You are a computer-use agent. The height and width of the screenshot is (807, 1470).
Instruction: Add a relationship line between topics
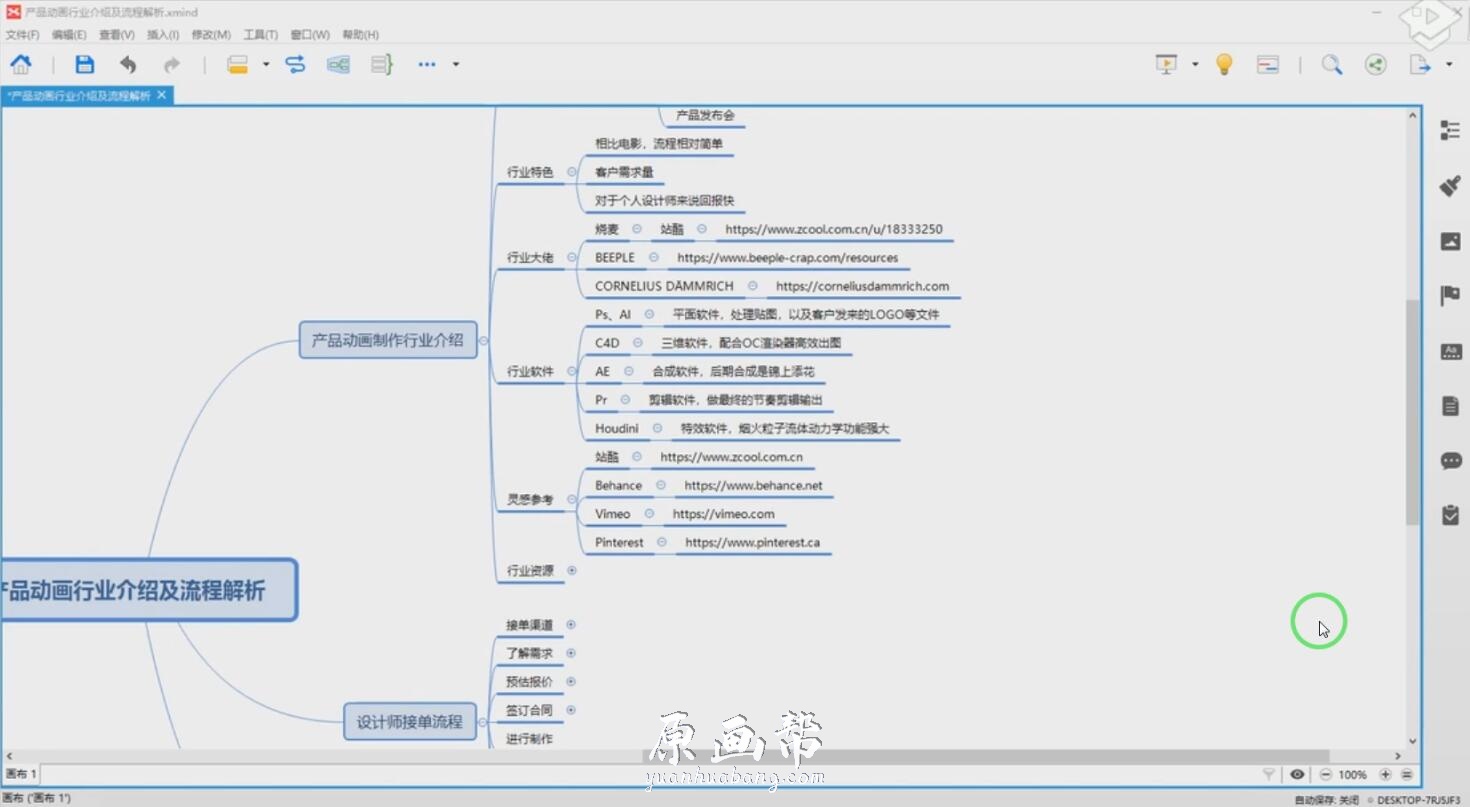[295, 64]
